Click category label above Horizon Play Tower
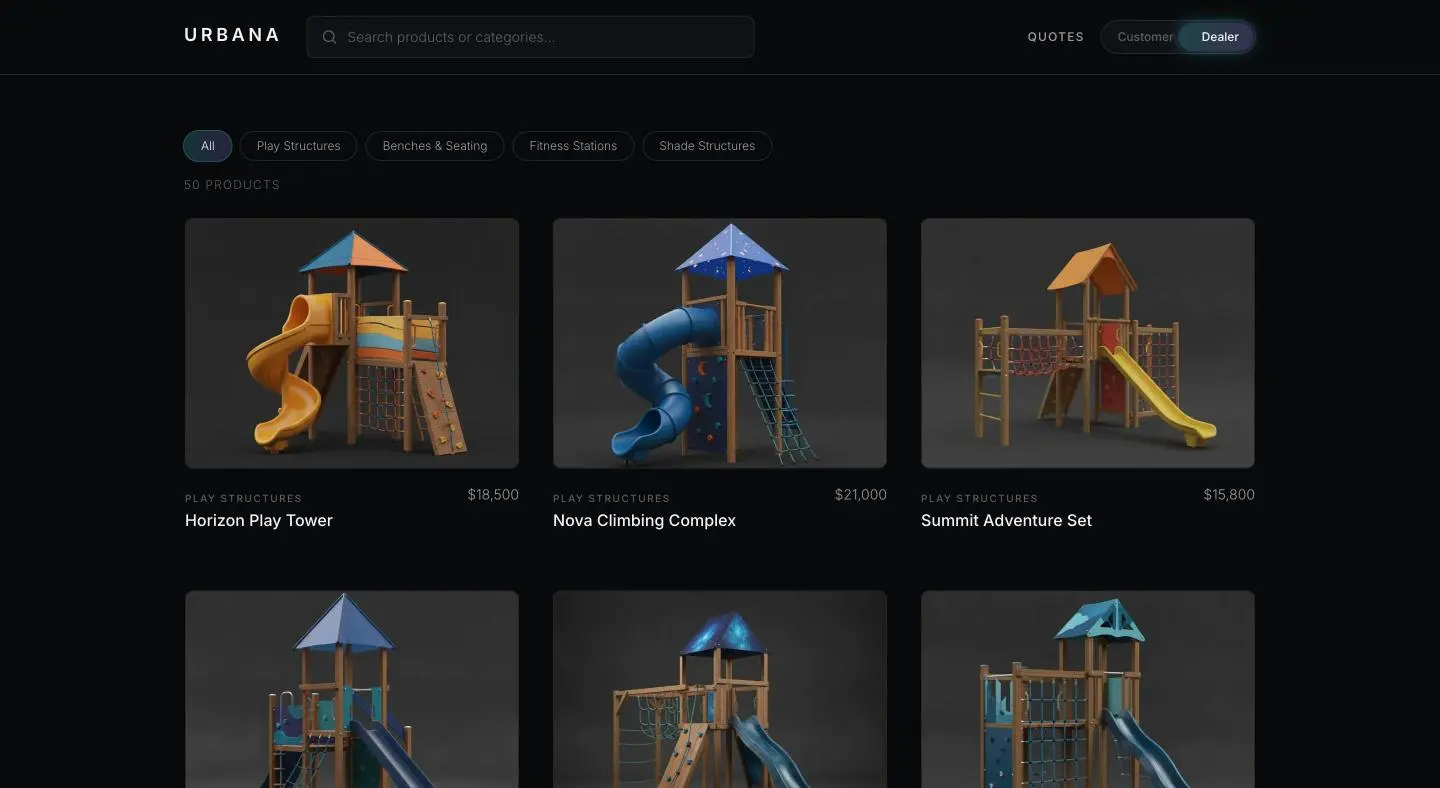 point(243,498)
